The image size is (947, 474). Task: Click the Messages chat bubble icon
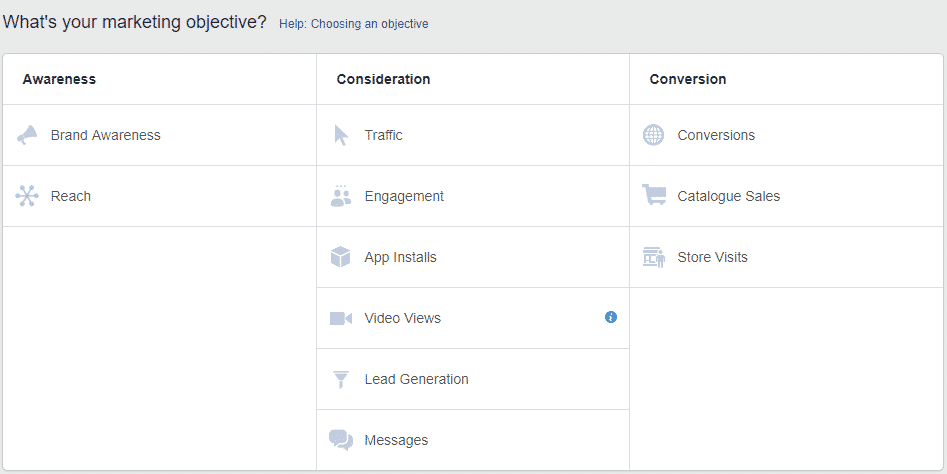341,440
